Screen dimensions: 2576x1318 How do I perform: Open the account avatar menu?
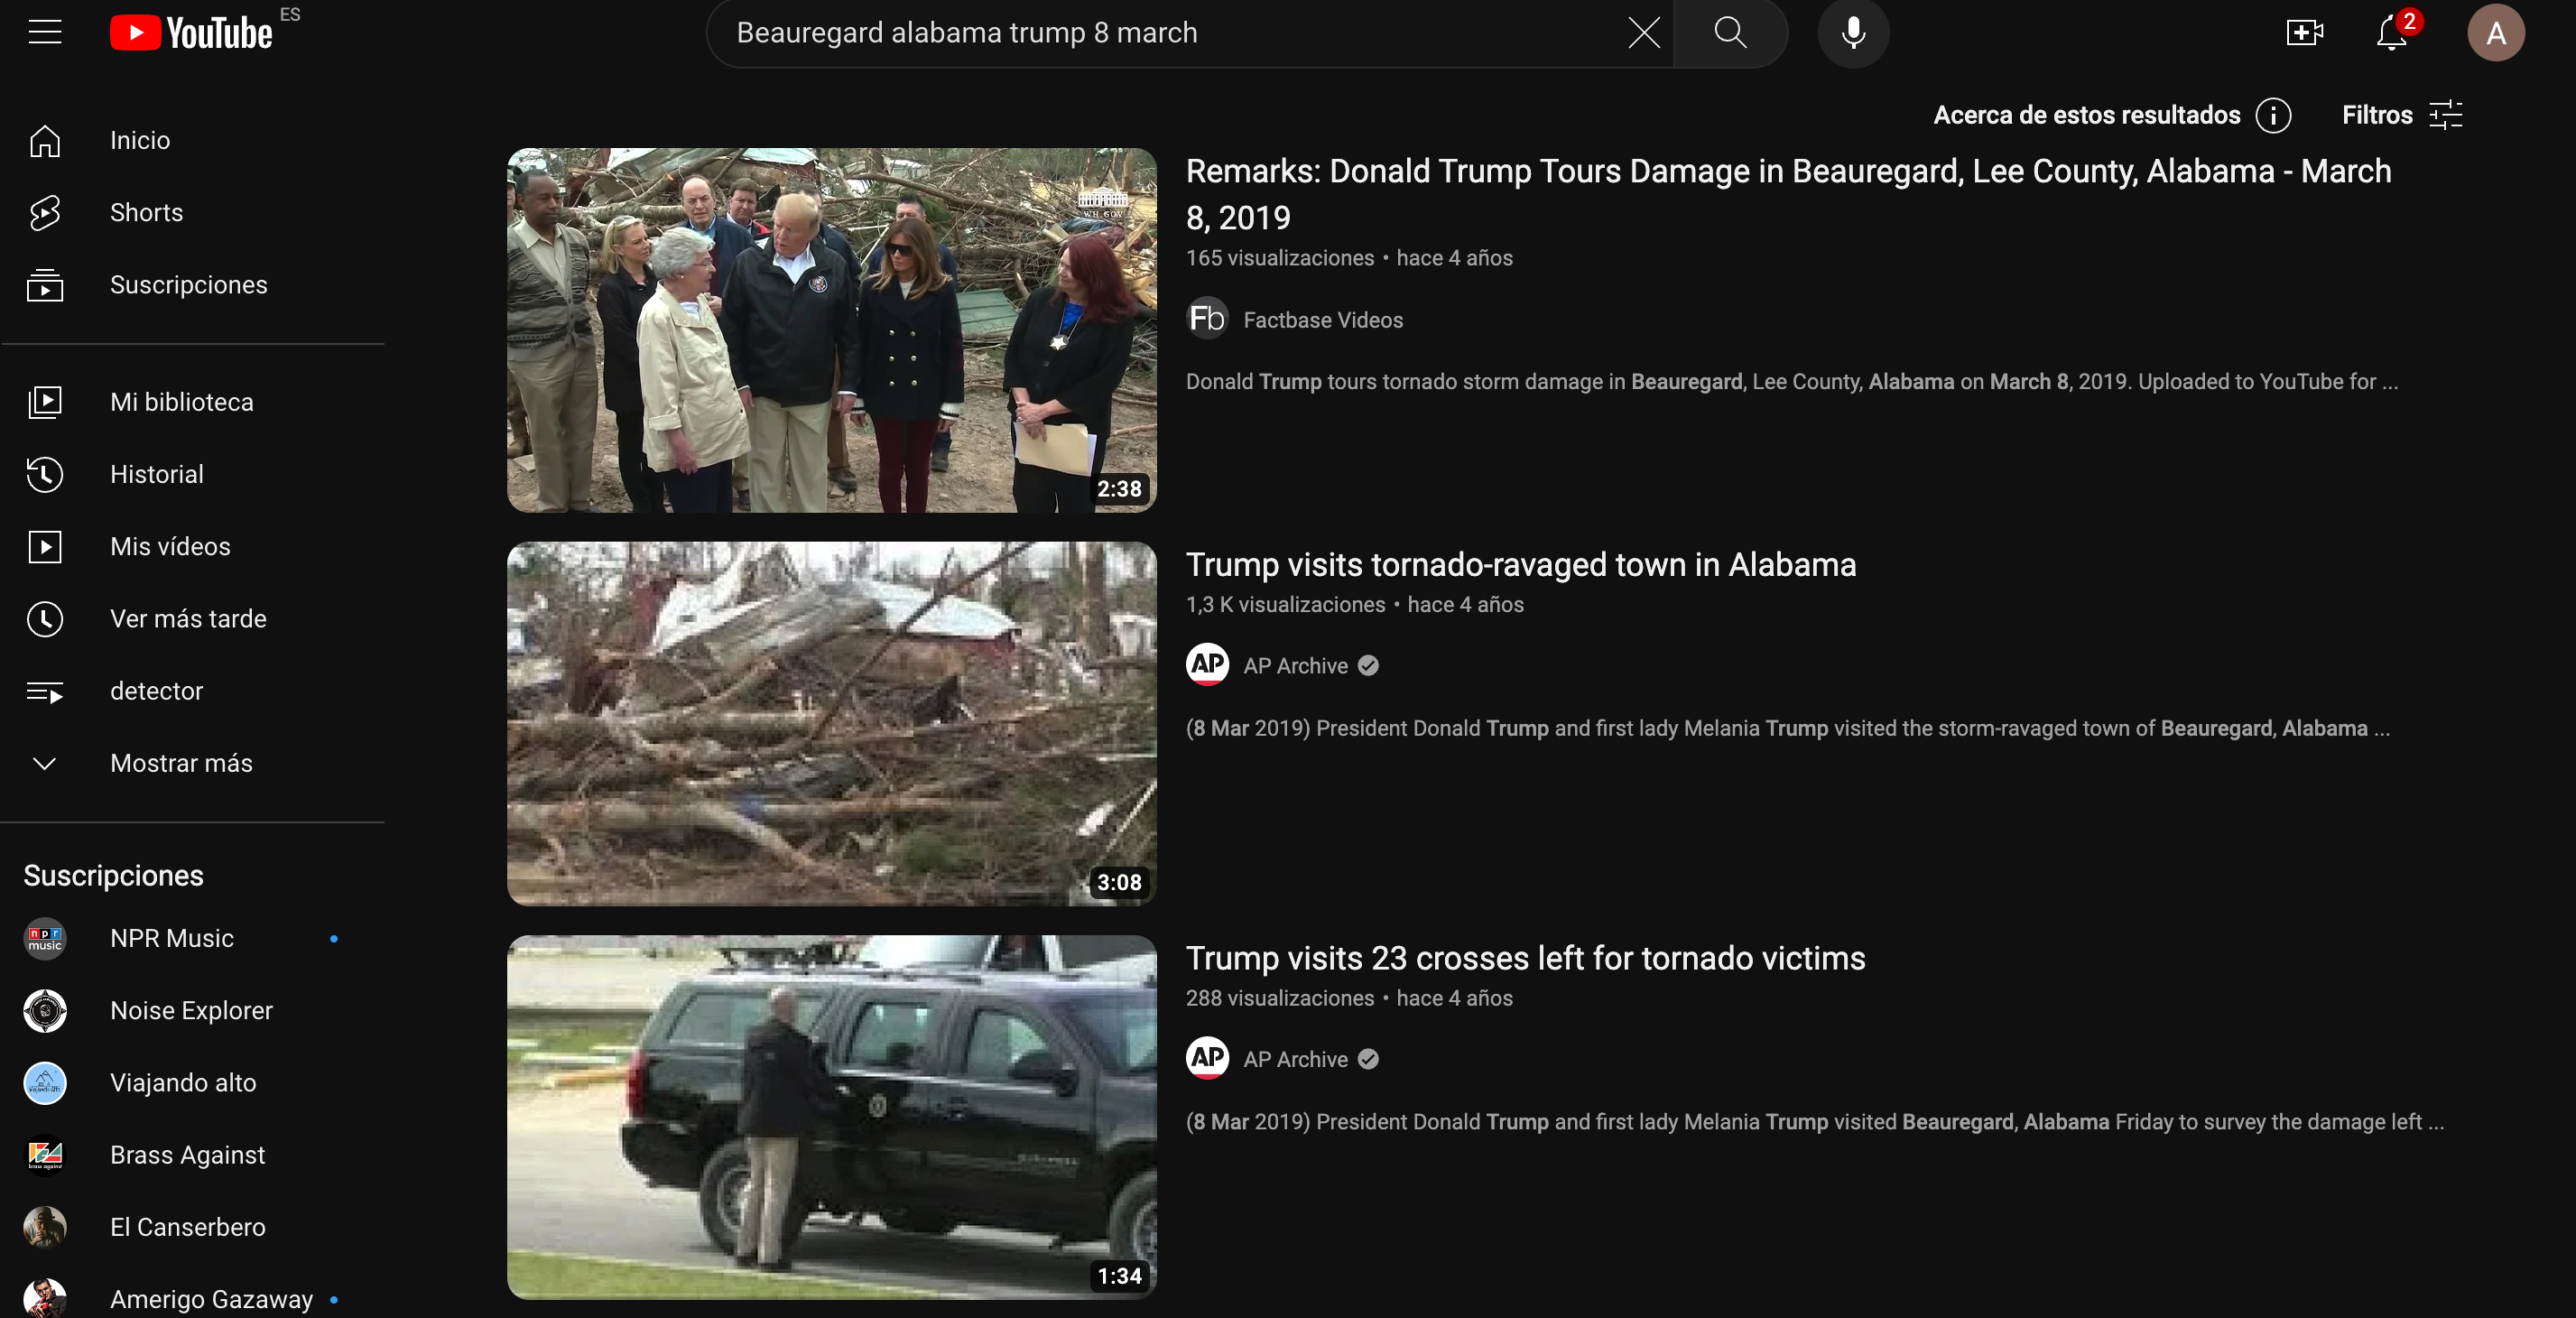coord(2495,33)
